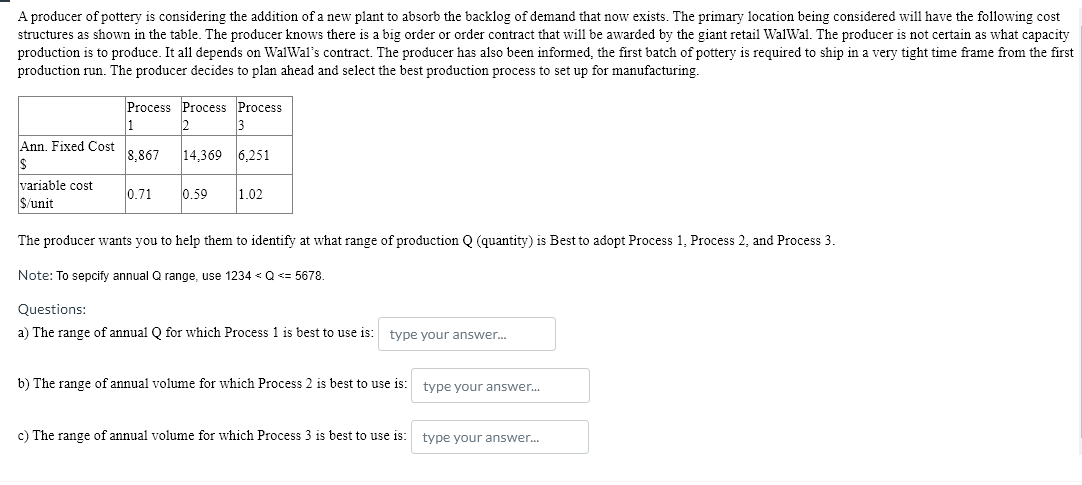This screenshot has width=1082, height=485.
Task: Click question a) text about Process 1
Action: [x=196, y=333]
